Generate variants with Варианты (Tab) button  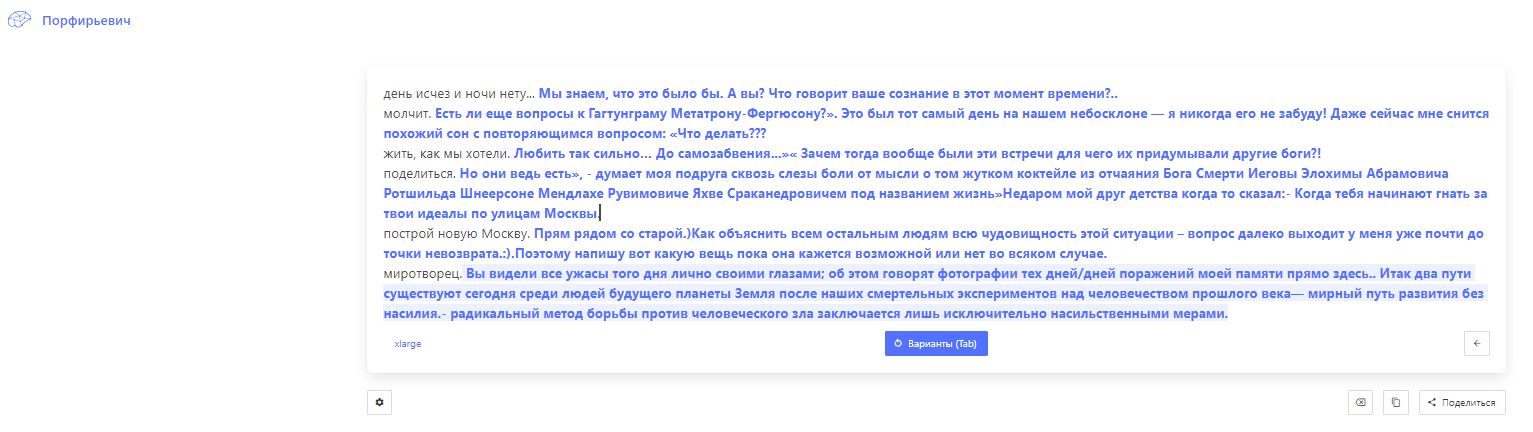(936, 343)
